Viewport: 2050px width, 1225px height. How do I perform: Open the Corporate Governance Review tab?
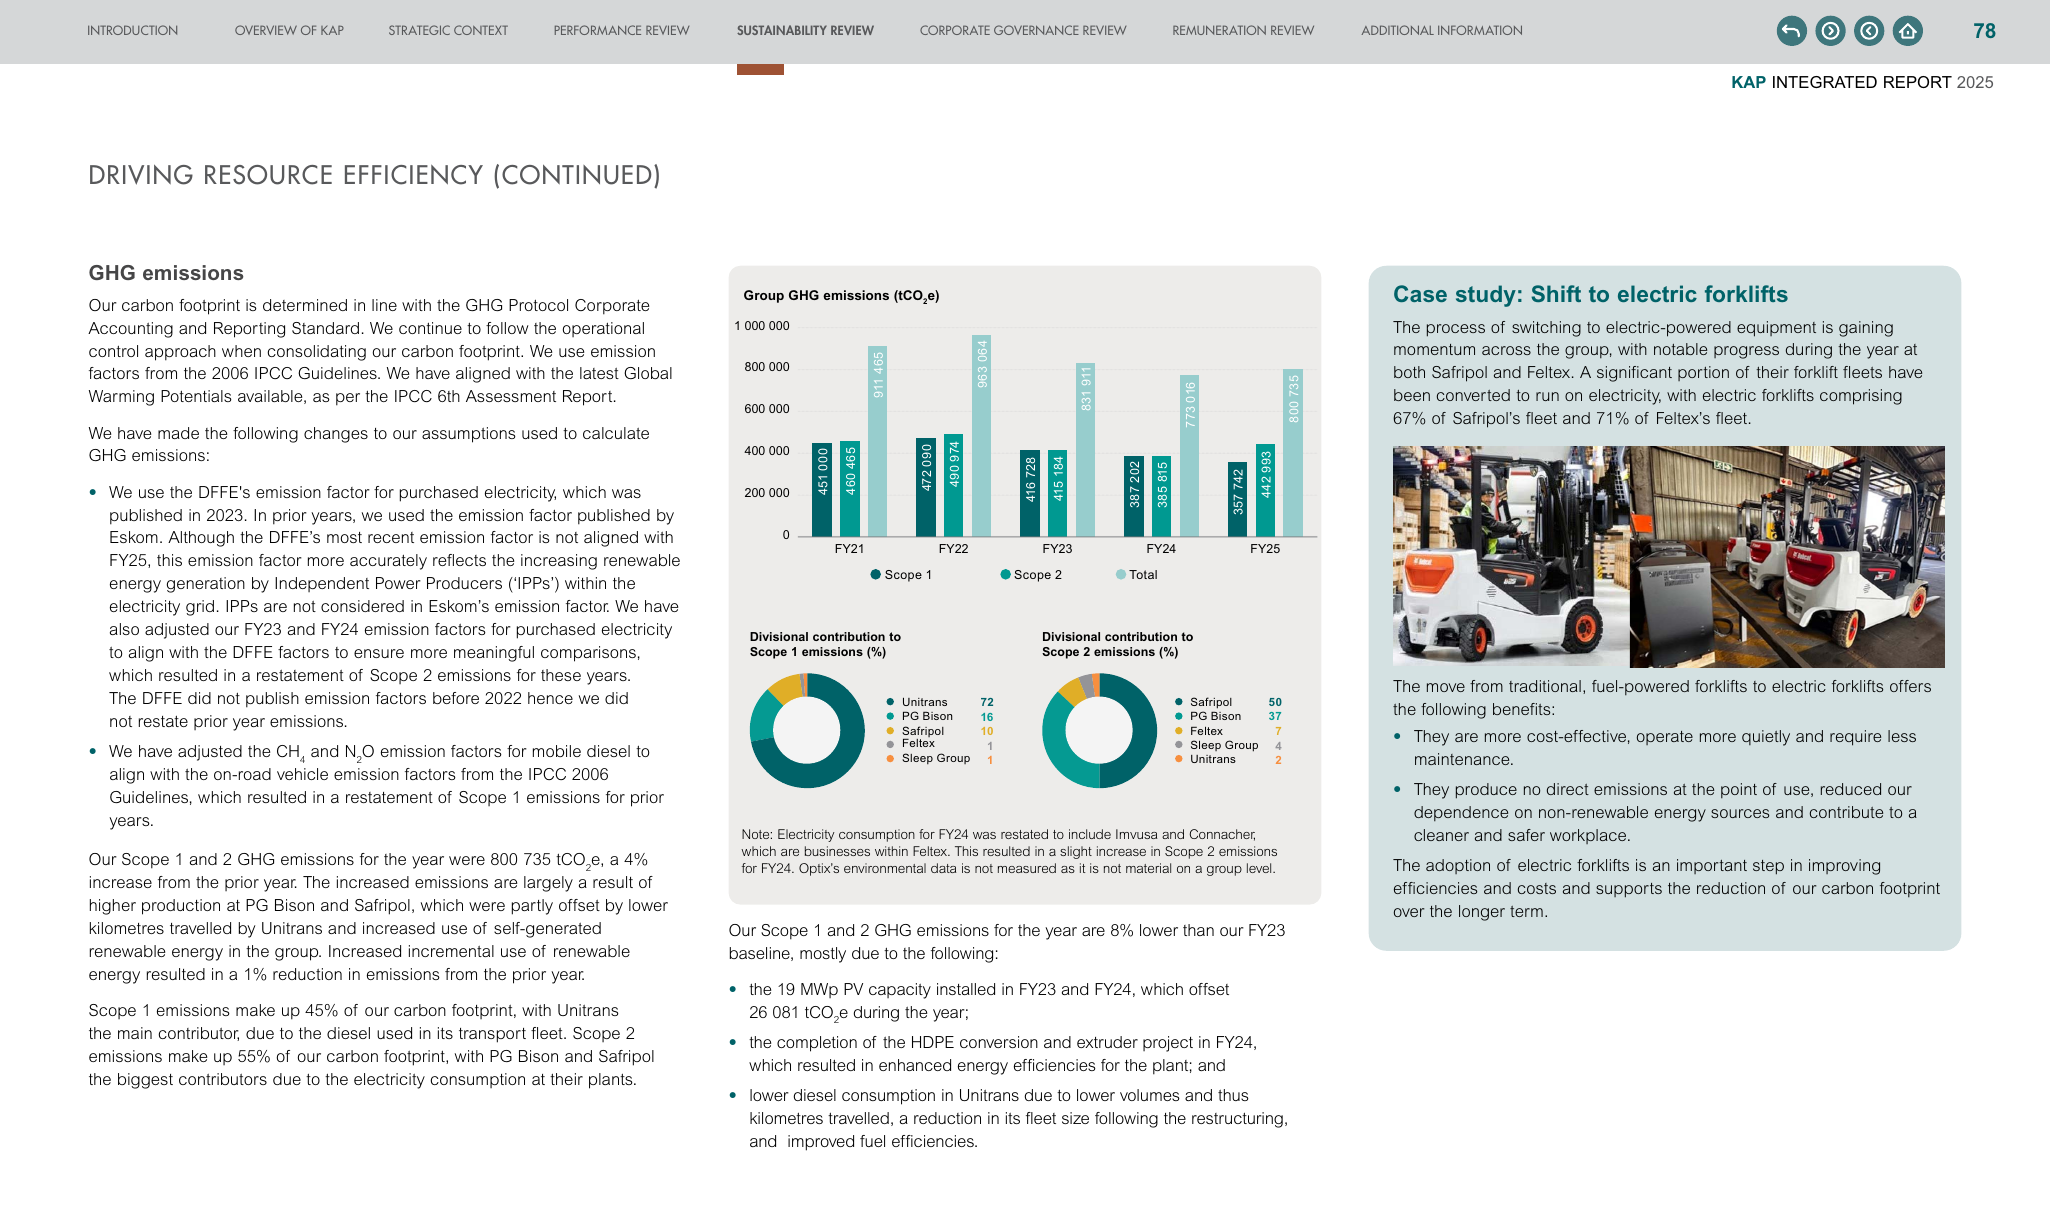click(x=1023, y=31)
